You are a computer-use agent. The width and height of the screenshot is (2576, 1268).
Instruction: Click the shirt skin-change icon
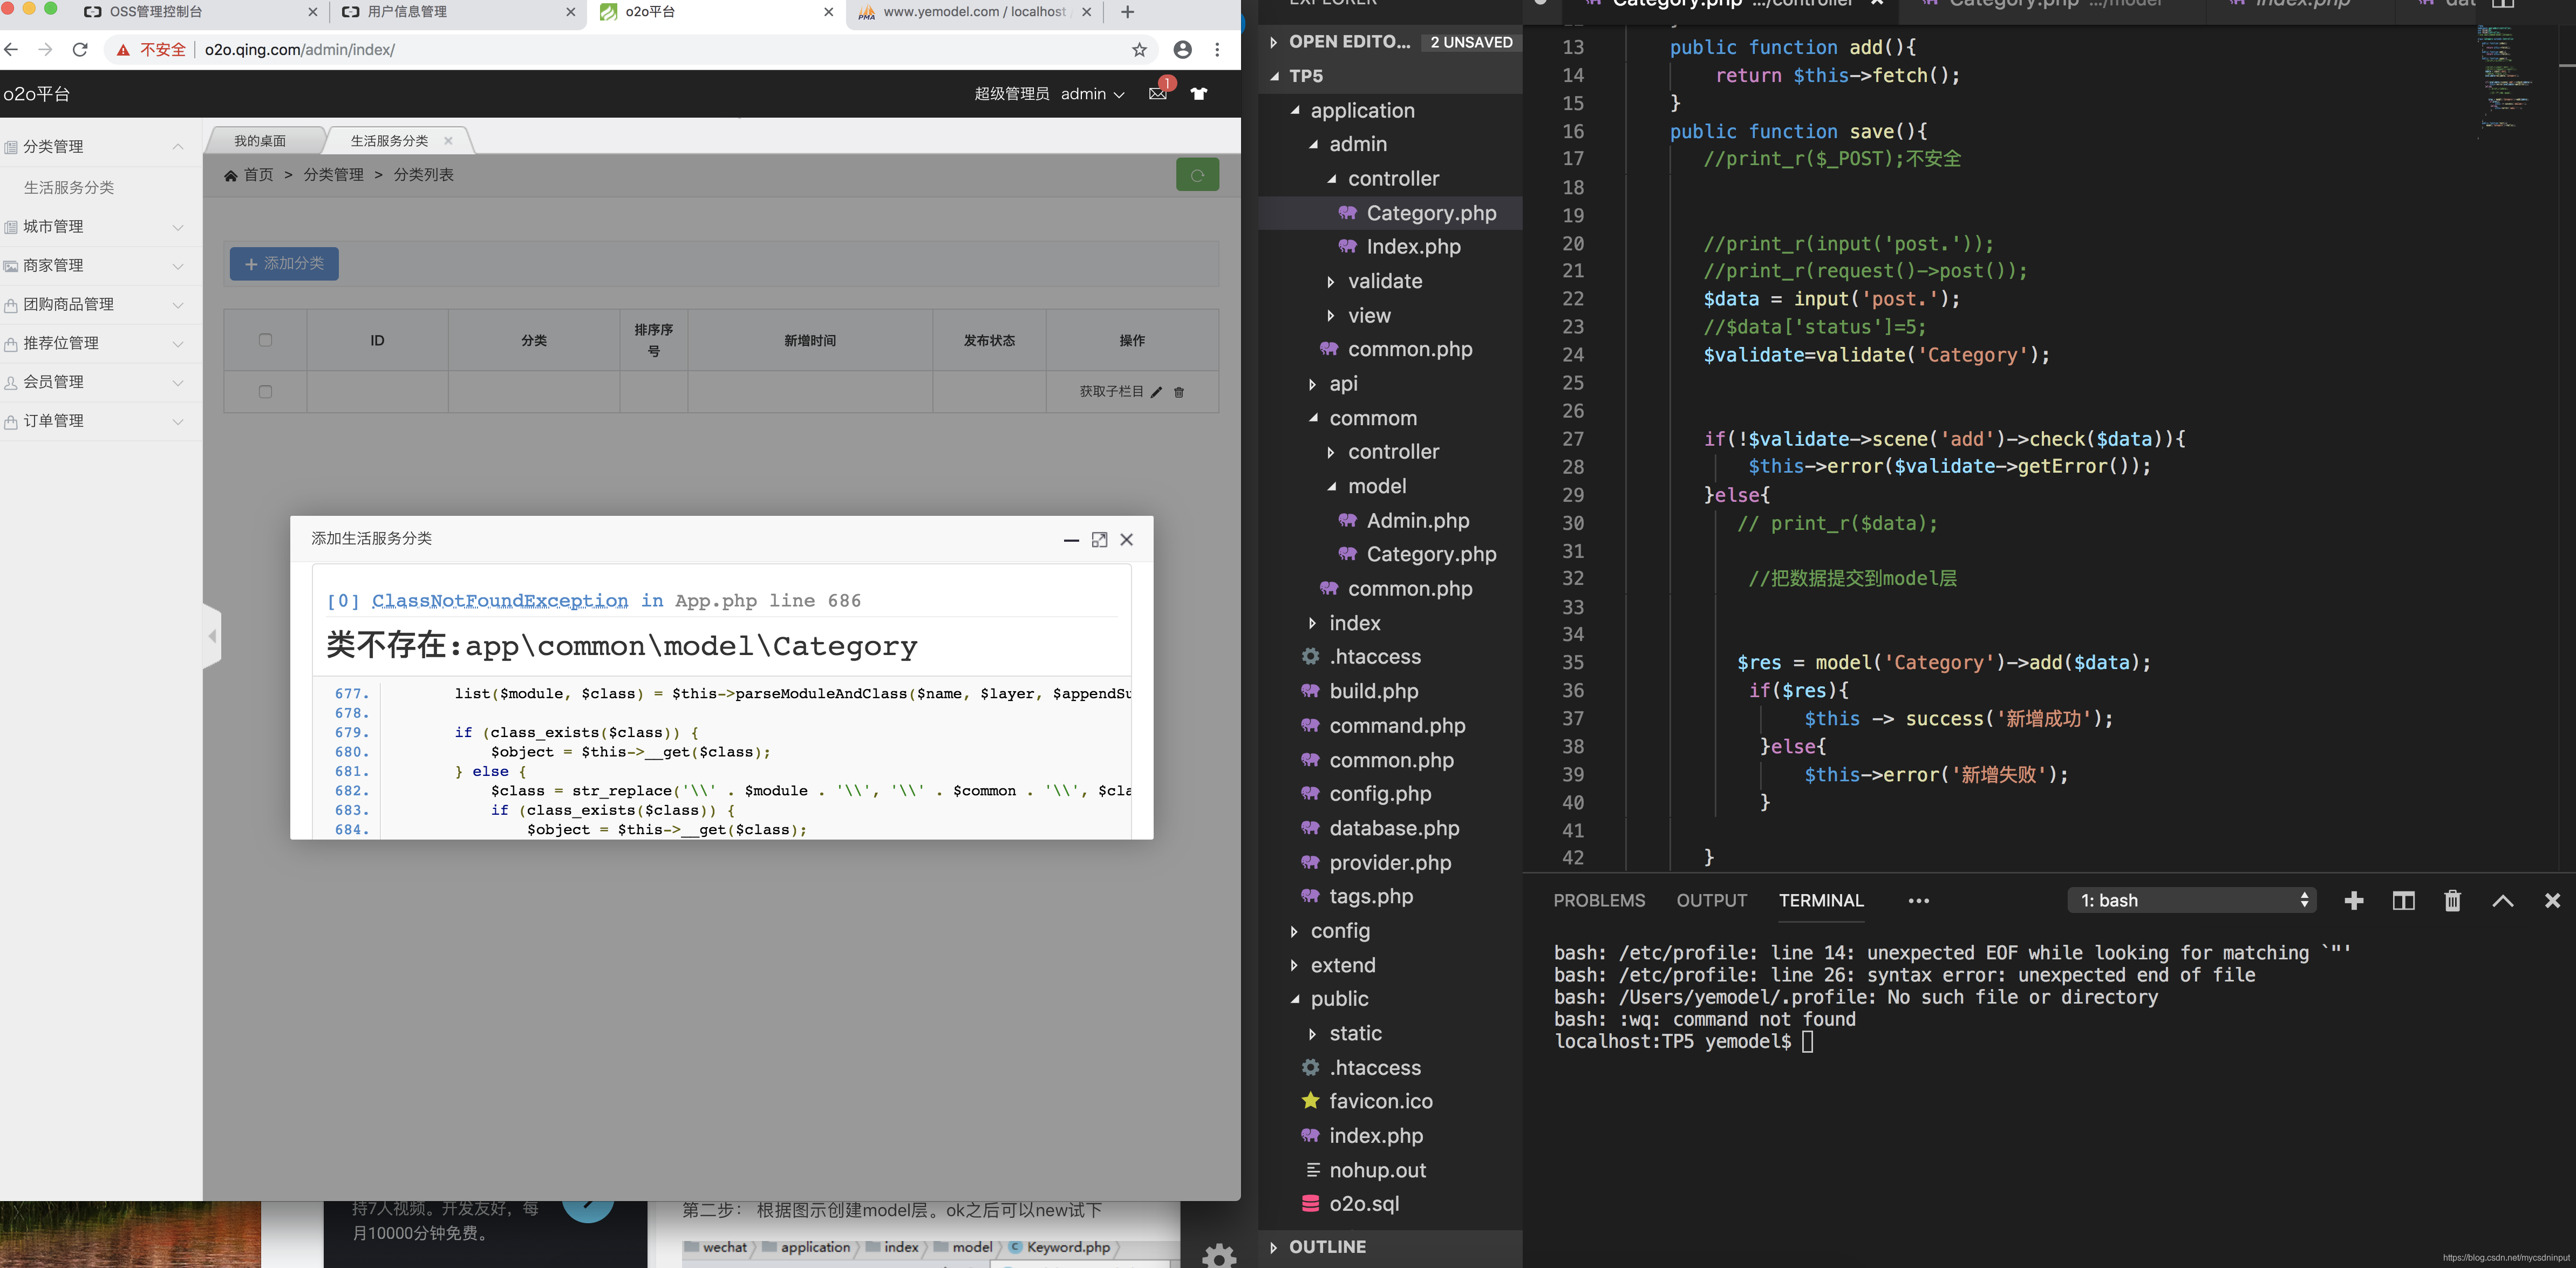[x=1199, y=94]
